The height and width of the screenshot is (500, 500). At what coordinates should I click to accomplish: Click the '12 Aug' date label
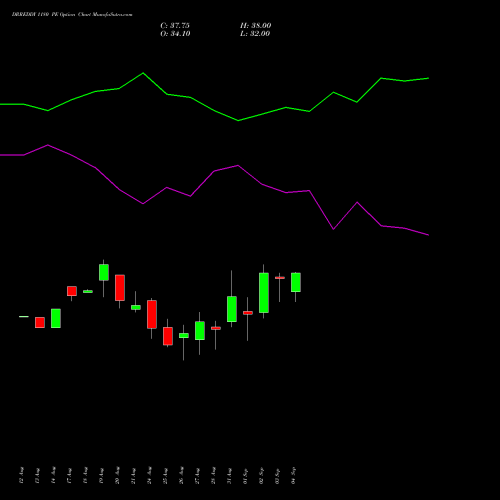coord(21,475)
